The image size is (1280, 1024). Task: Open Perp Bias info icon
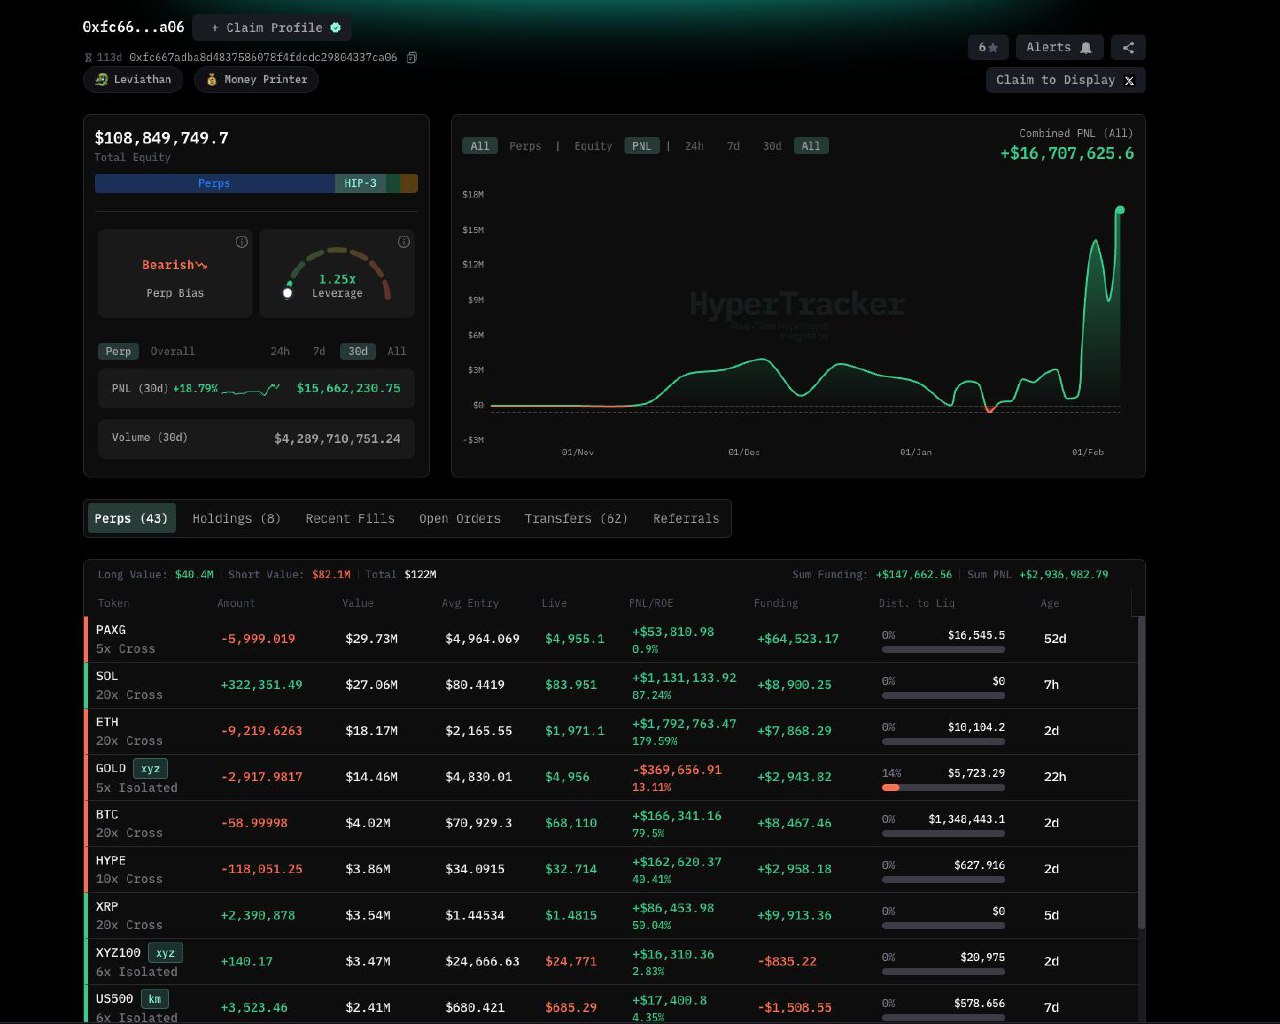pyautogui.click(x=241, y=242)
